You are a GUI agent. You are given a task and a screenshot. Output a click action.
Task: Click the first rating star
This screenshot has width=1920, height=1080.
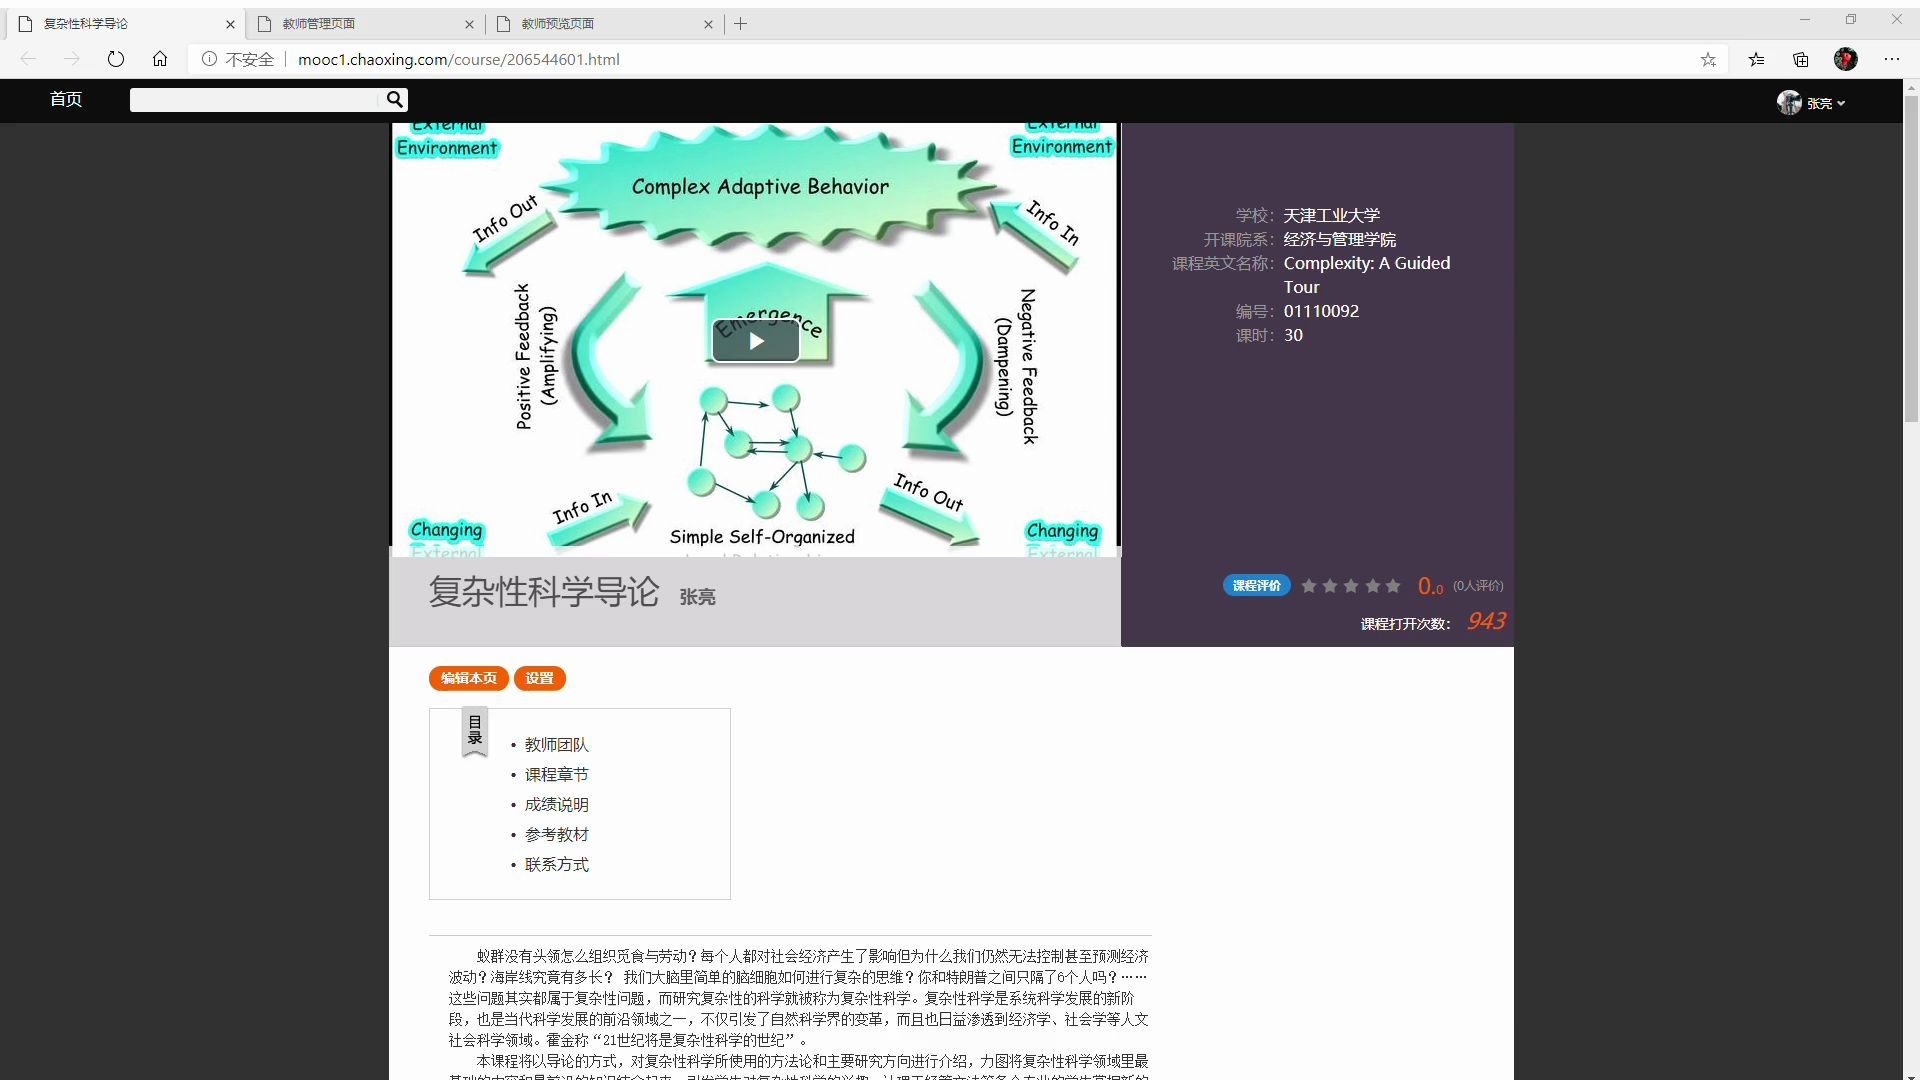[x=1309, y=586]
